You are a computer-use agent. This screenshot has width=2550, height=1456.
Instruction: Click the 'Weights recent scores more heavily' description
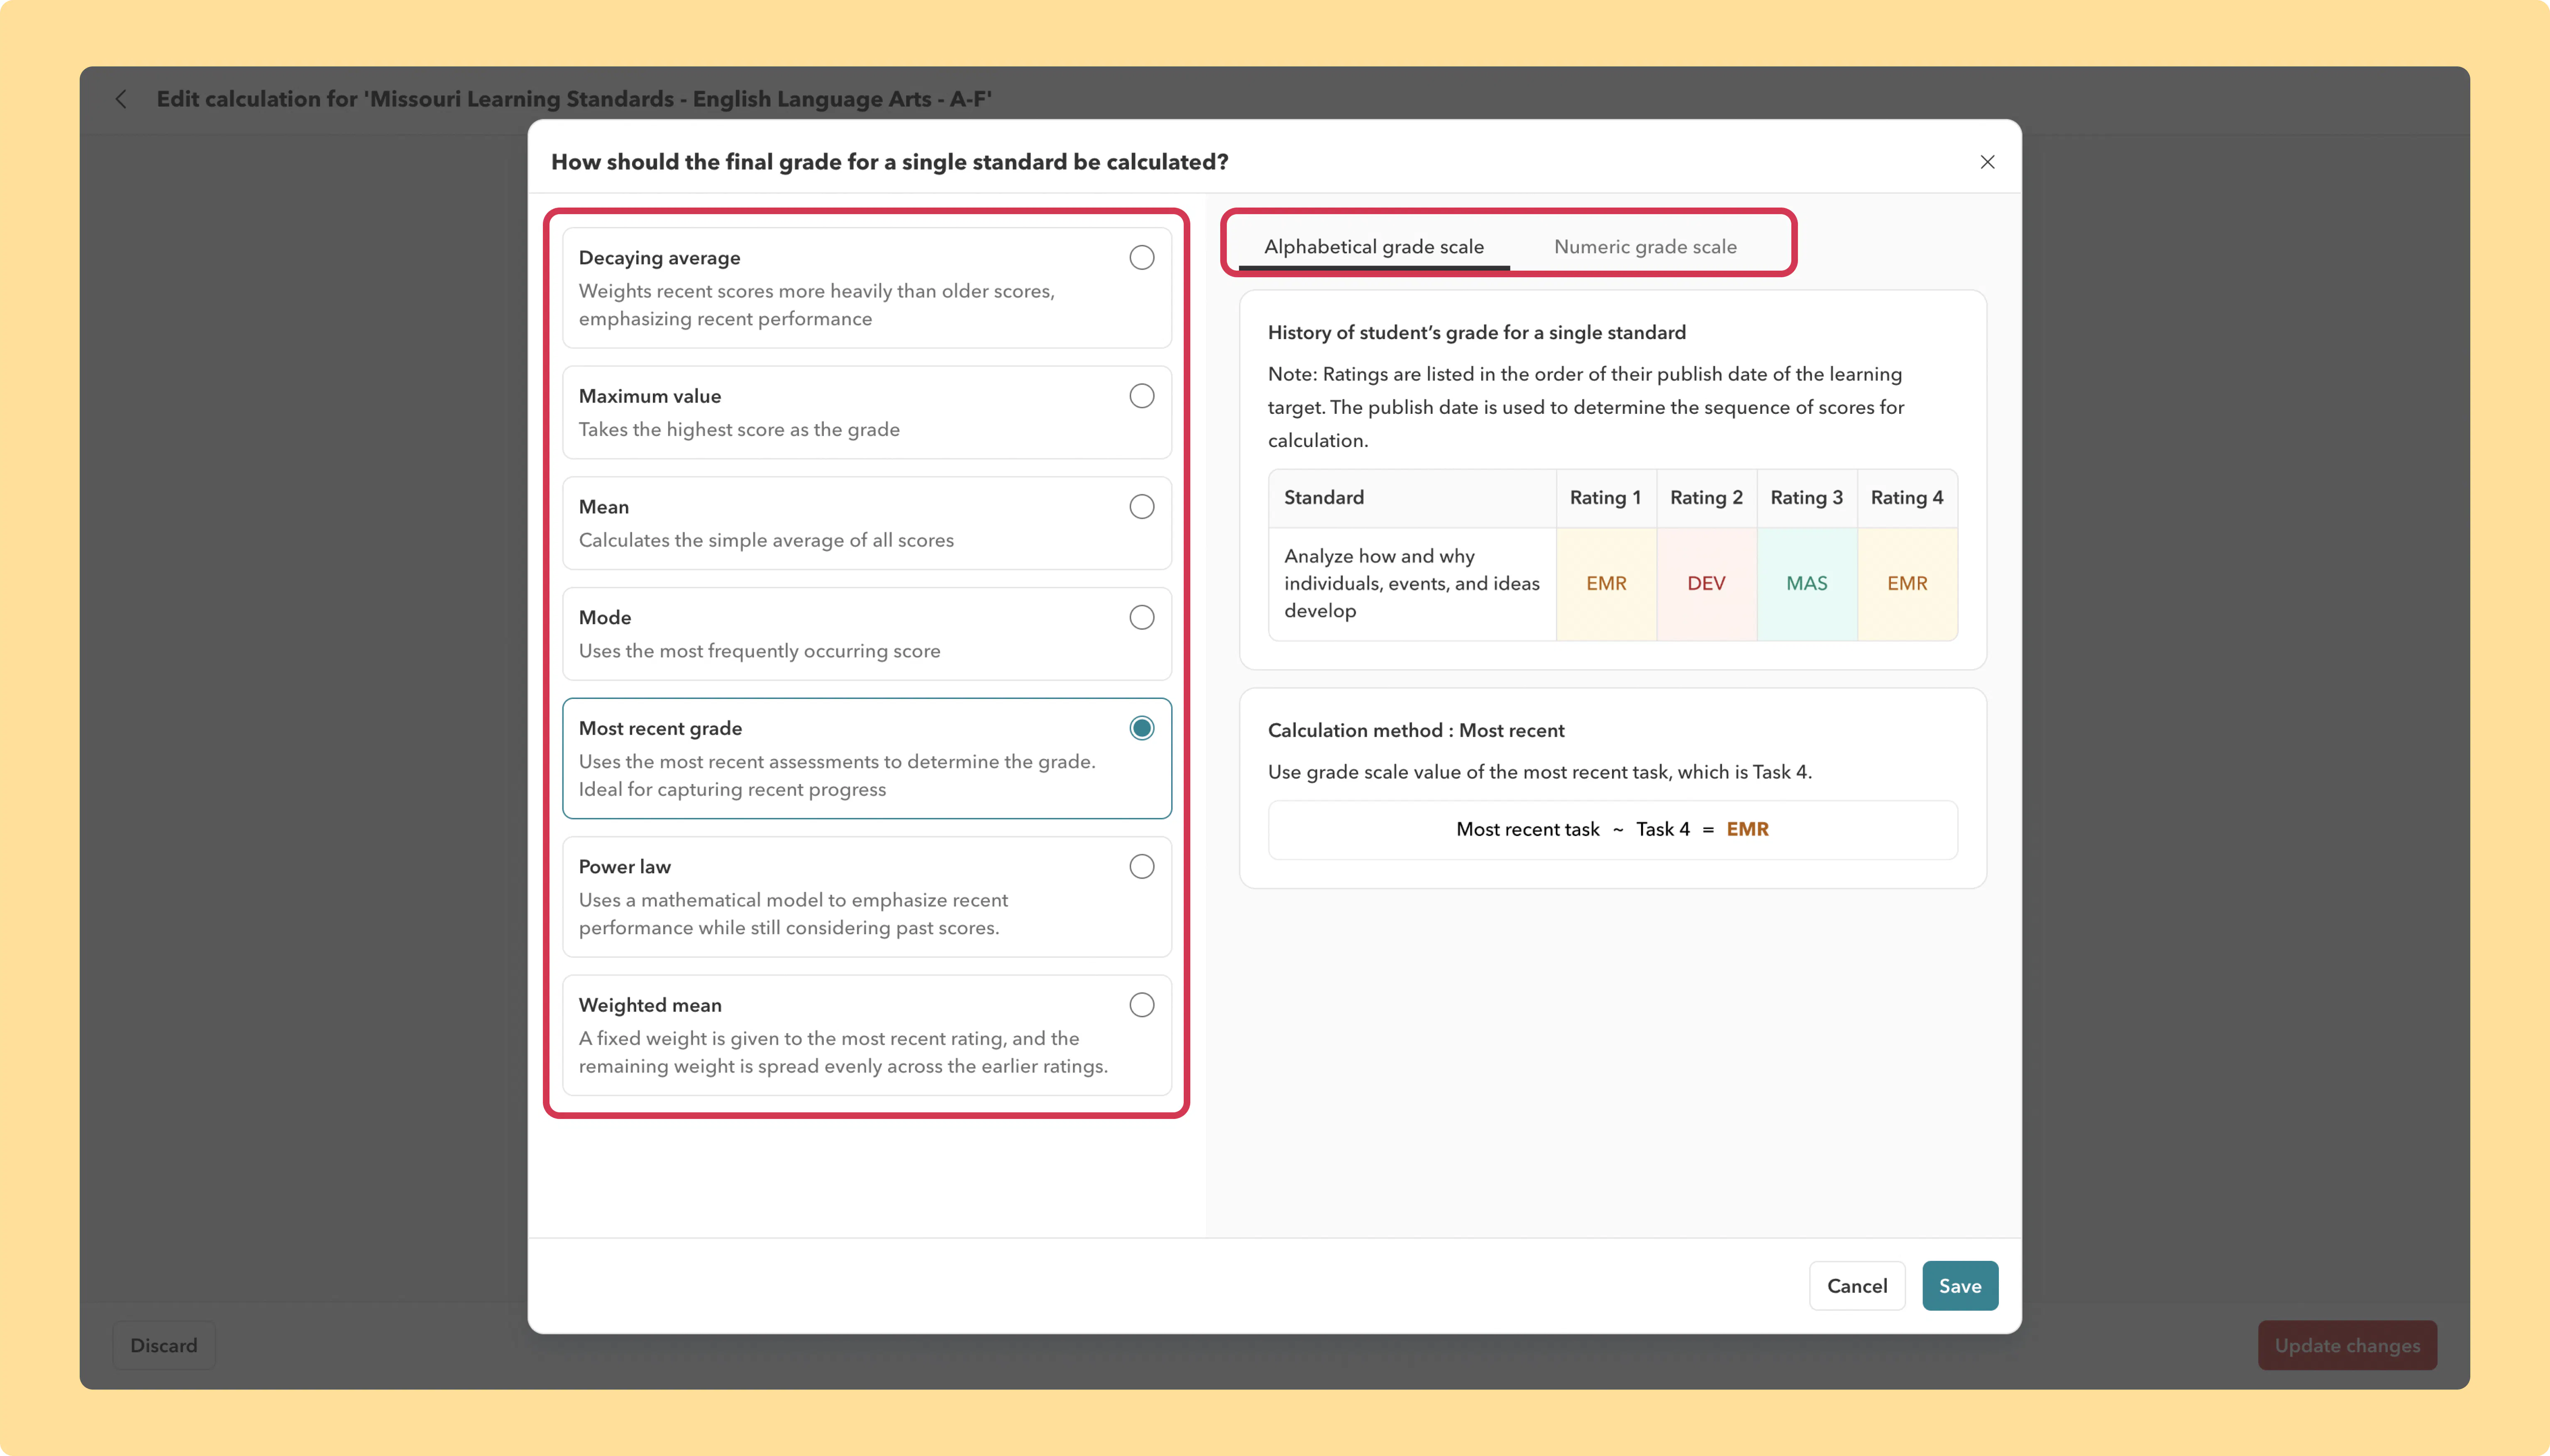pos(816,305)
